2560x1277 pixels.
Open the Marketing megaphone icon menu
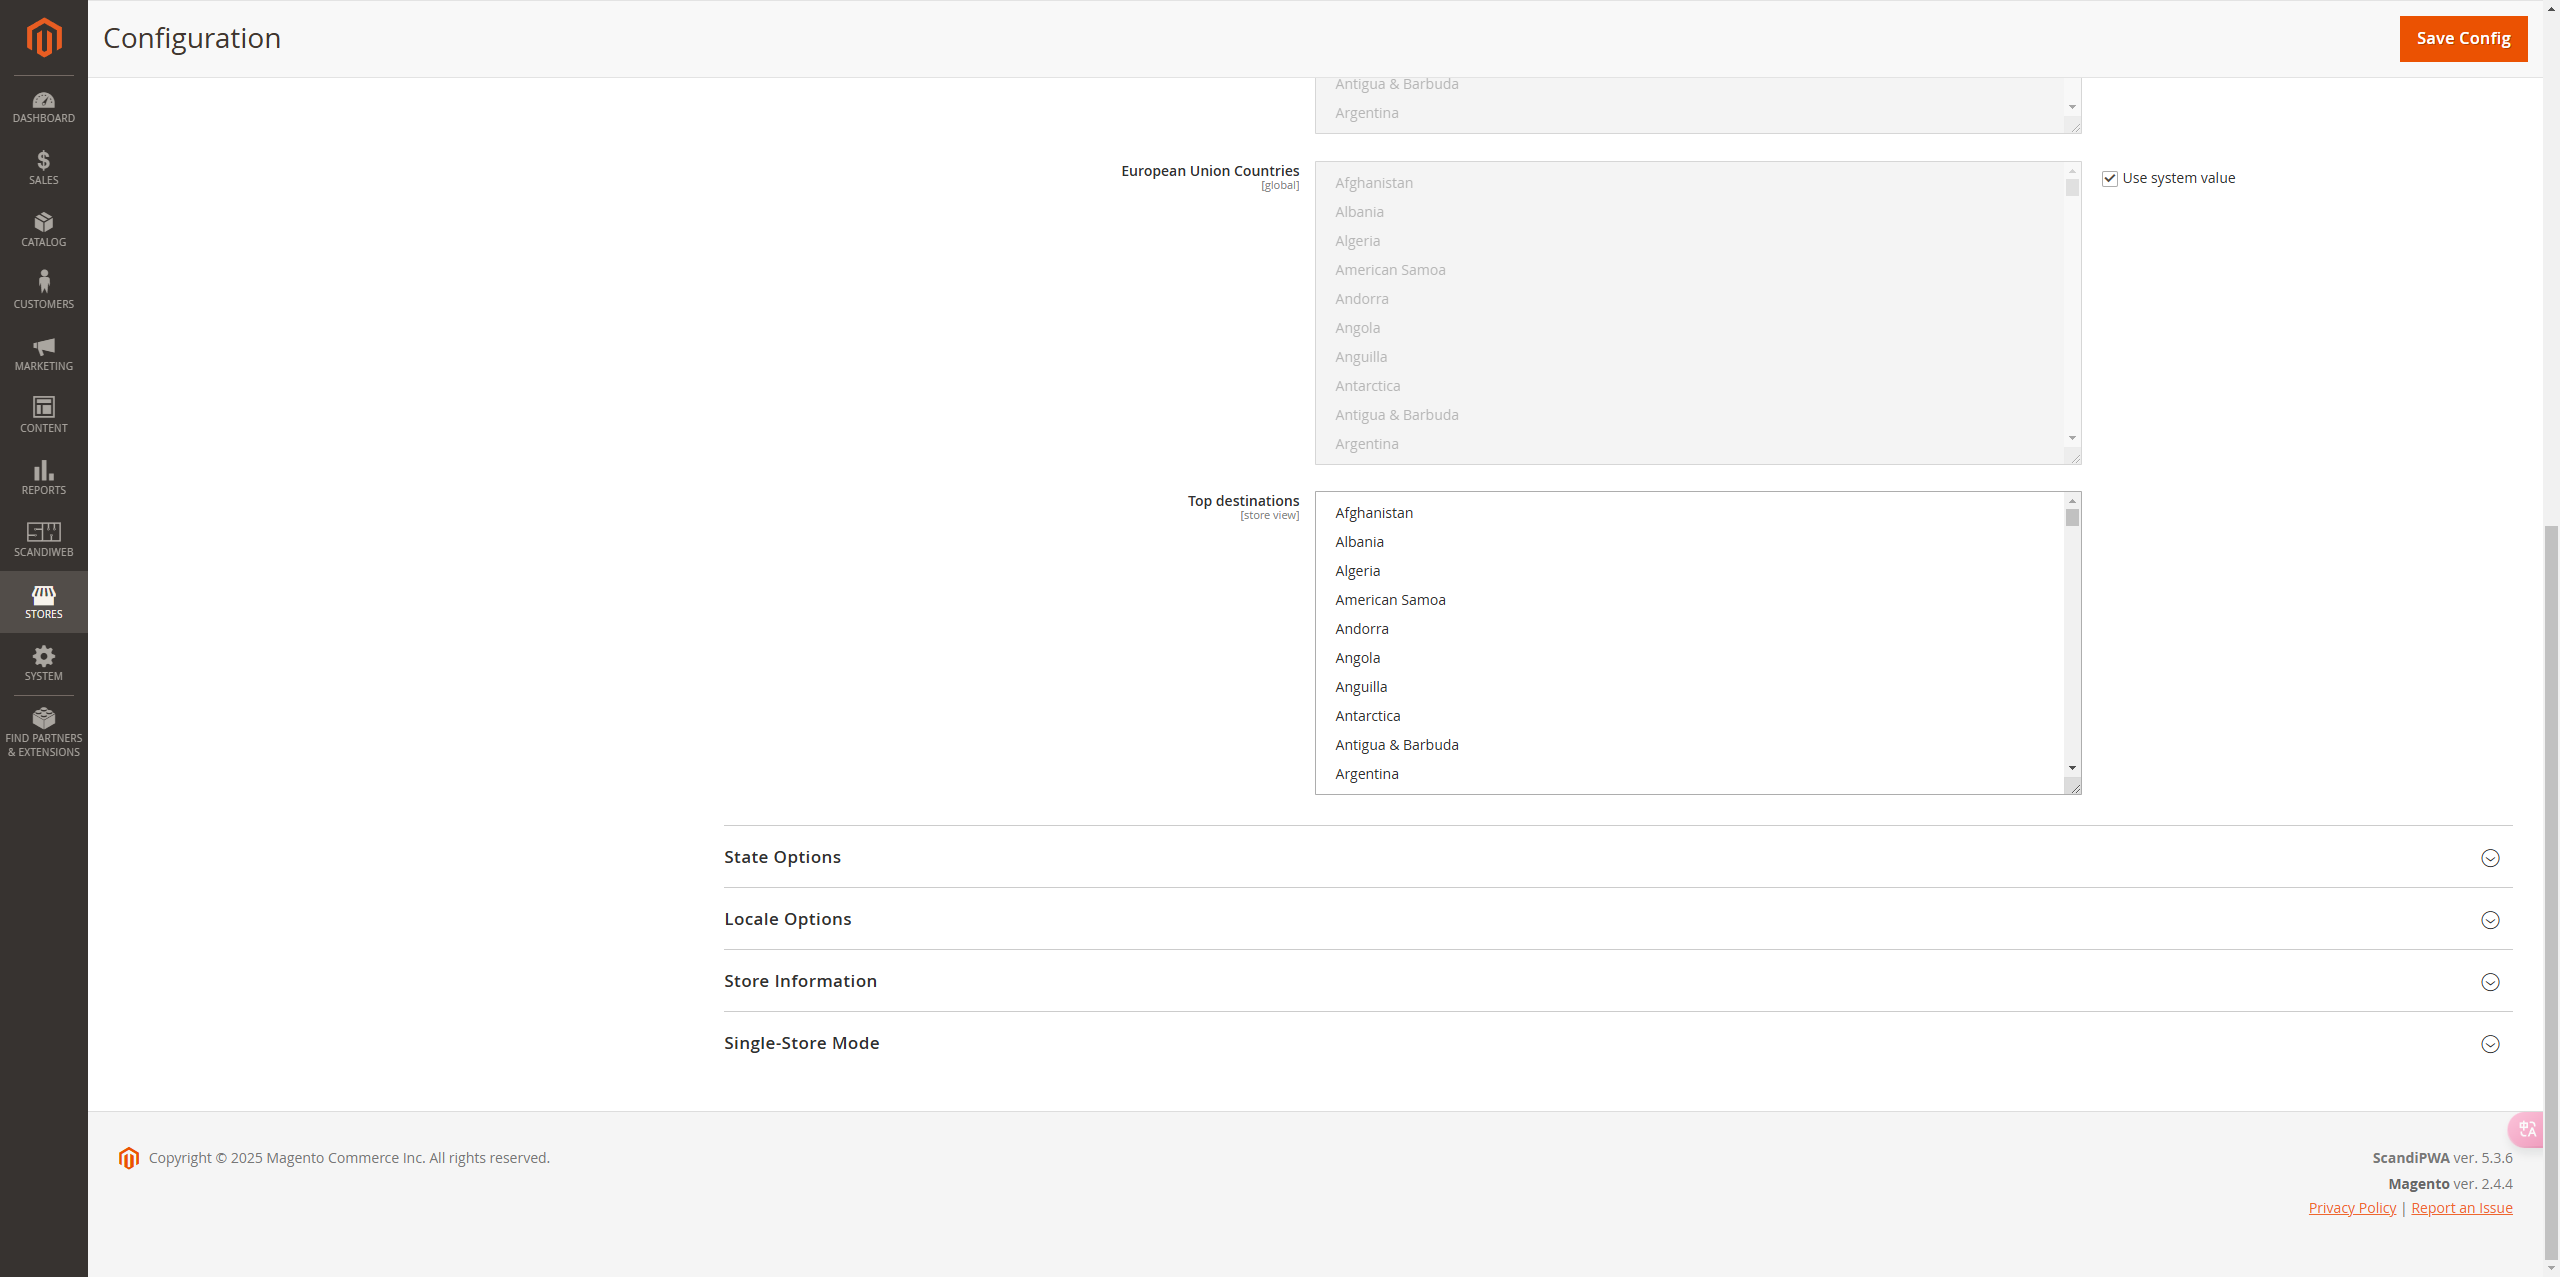(x=43, y=353)
